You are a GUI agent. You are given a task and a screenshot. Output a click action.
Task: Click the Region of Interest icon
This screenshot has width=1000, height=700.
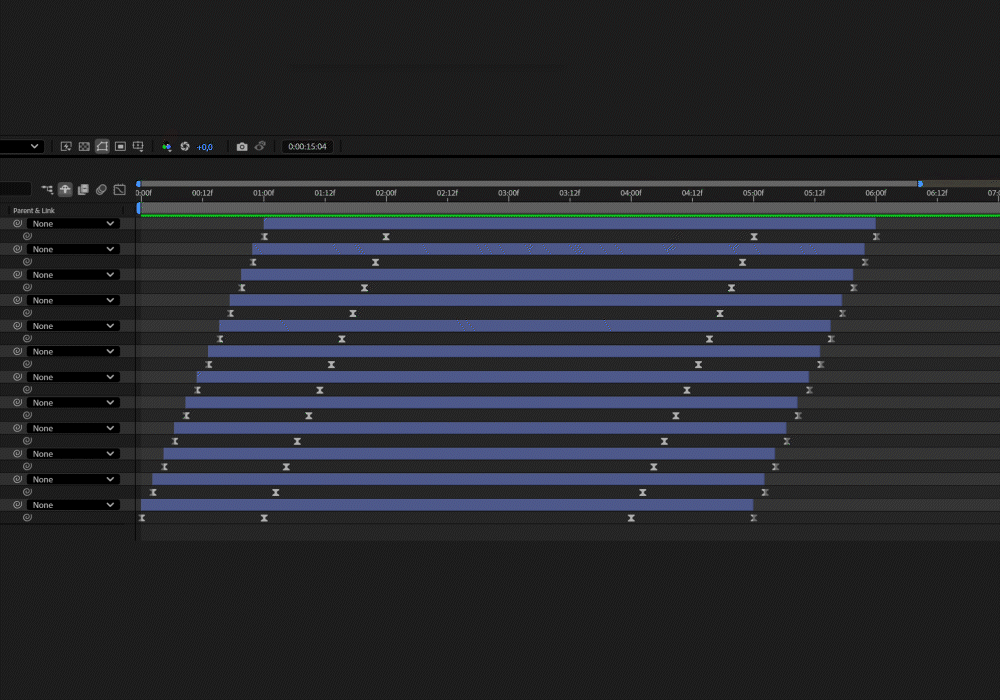point(120,146)
